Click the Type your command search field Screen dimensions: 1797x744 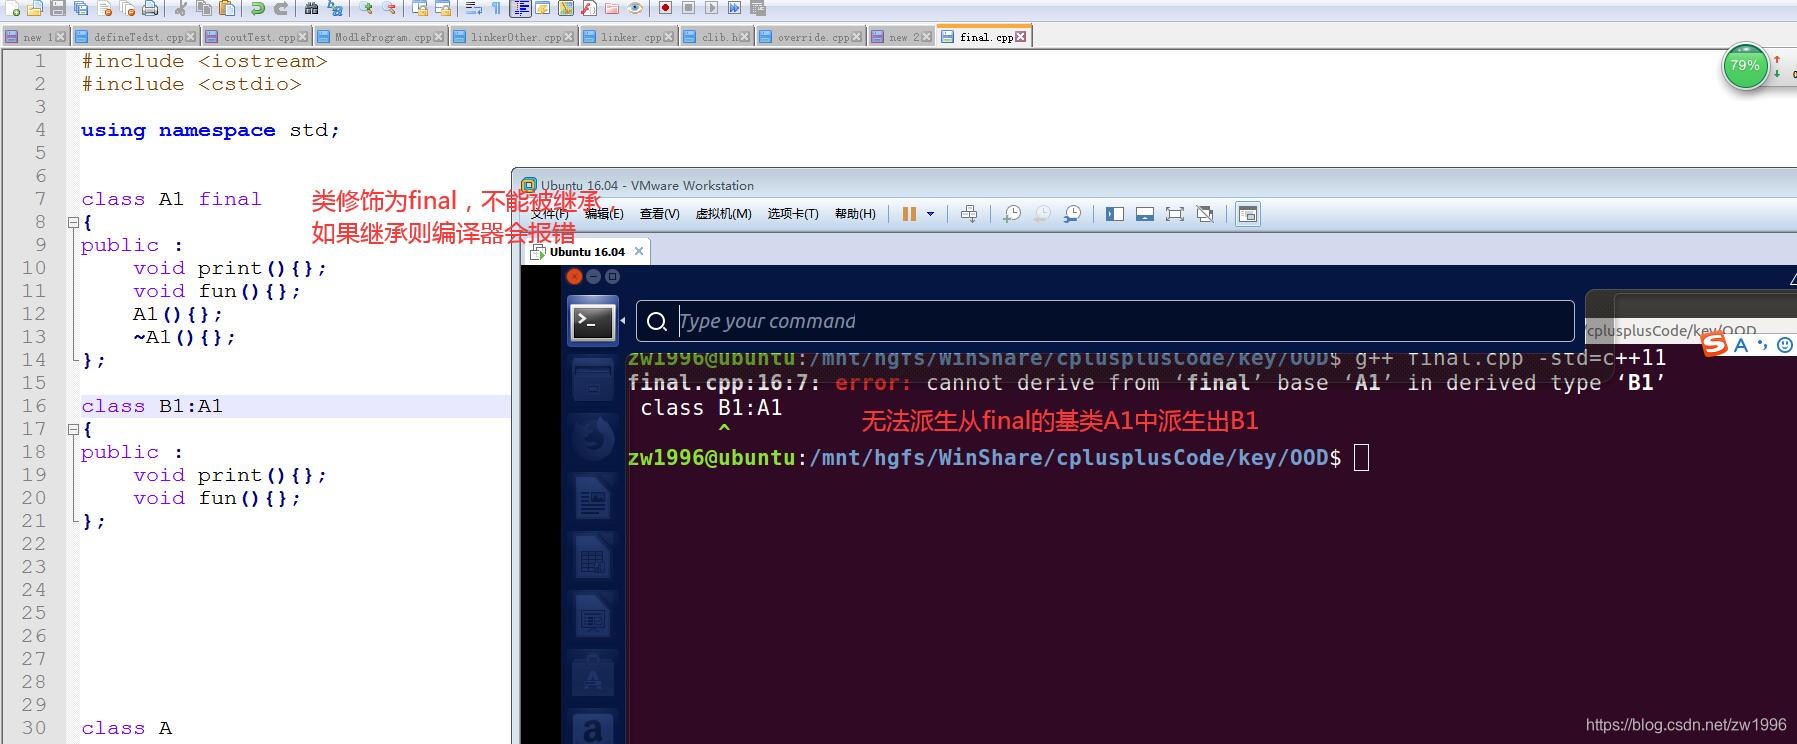1105,321
